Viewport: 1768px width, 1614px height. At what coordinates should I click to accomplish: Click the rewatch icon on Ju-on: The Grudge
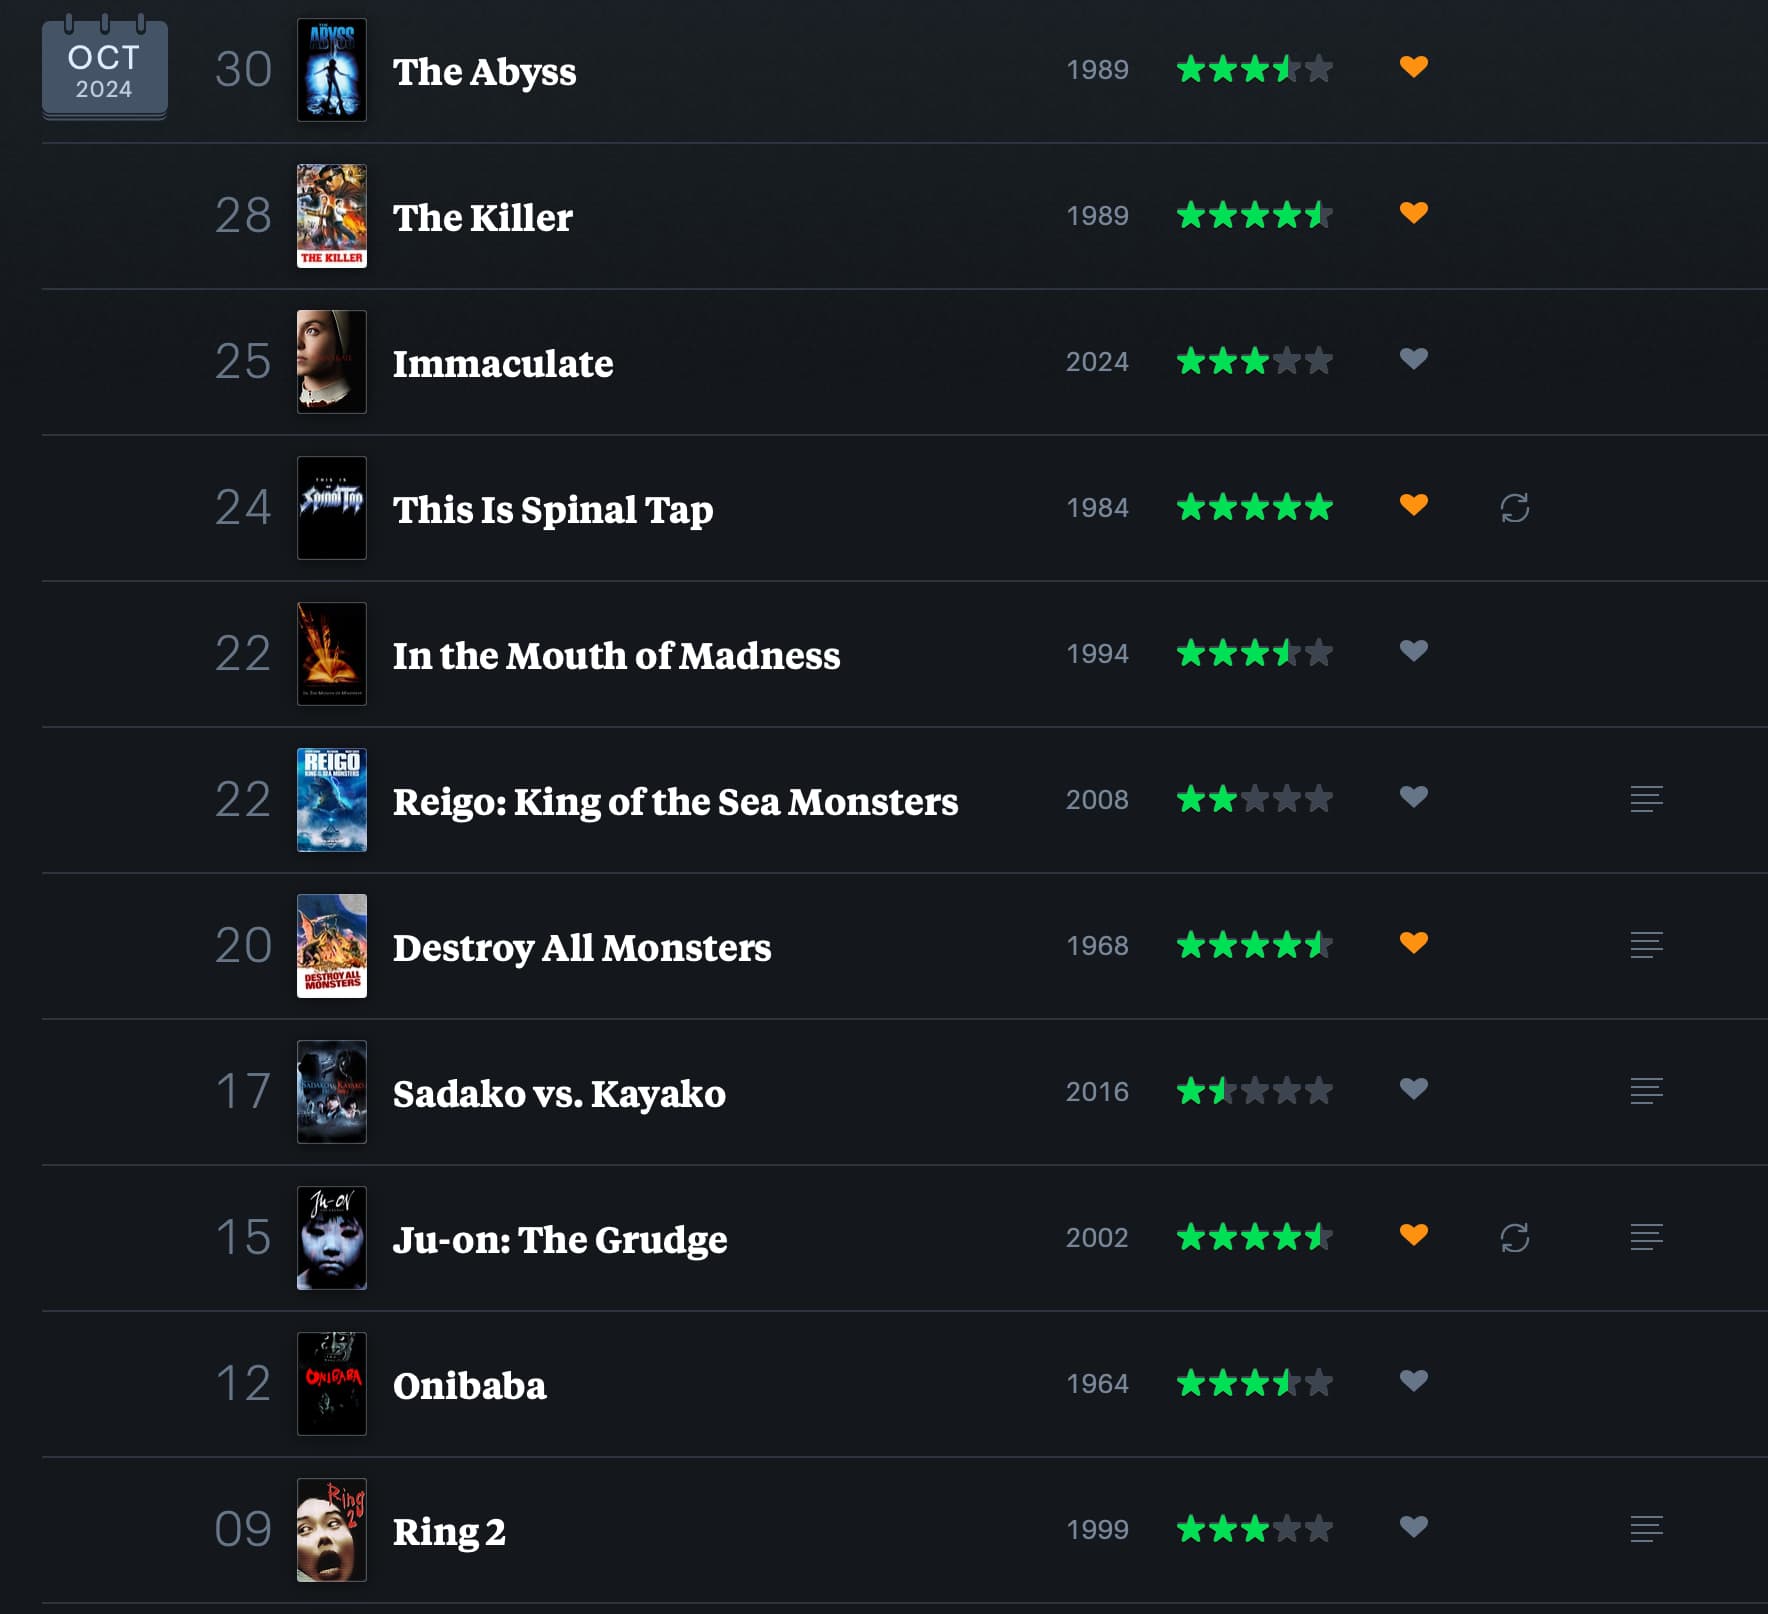coord(1514,1238)
